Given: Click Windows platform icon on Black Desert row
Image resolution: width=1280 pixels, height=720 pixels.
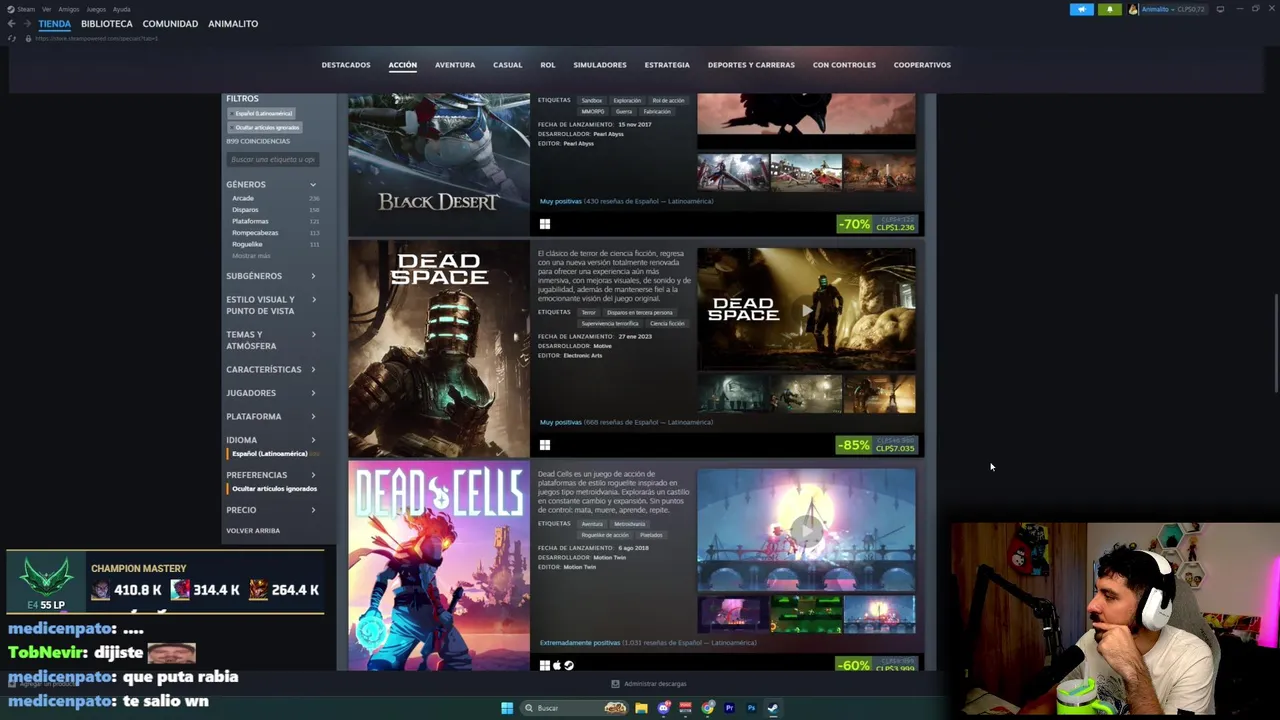Looking at the screenshot, I should (x=545, y=224).
